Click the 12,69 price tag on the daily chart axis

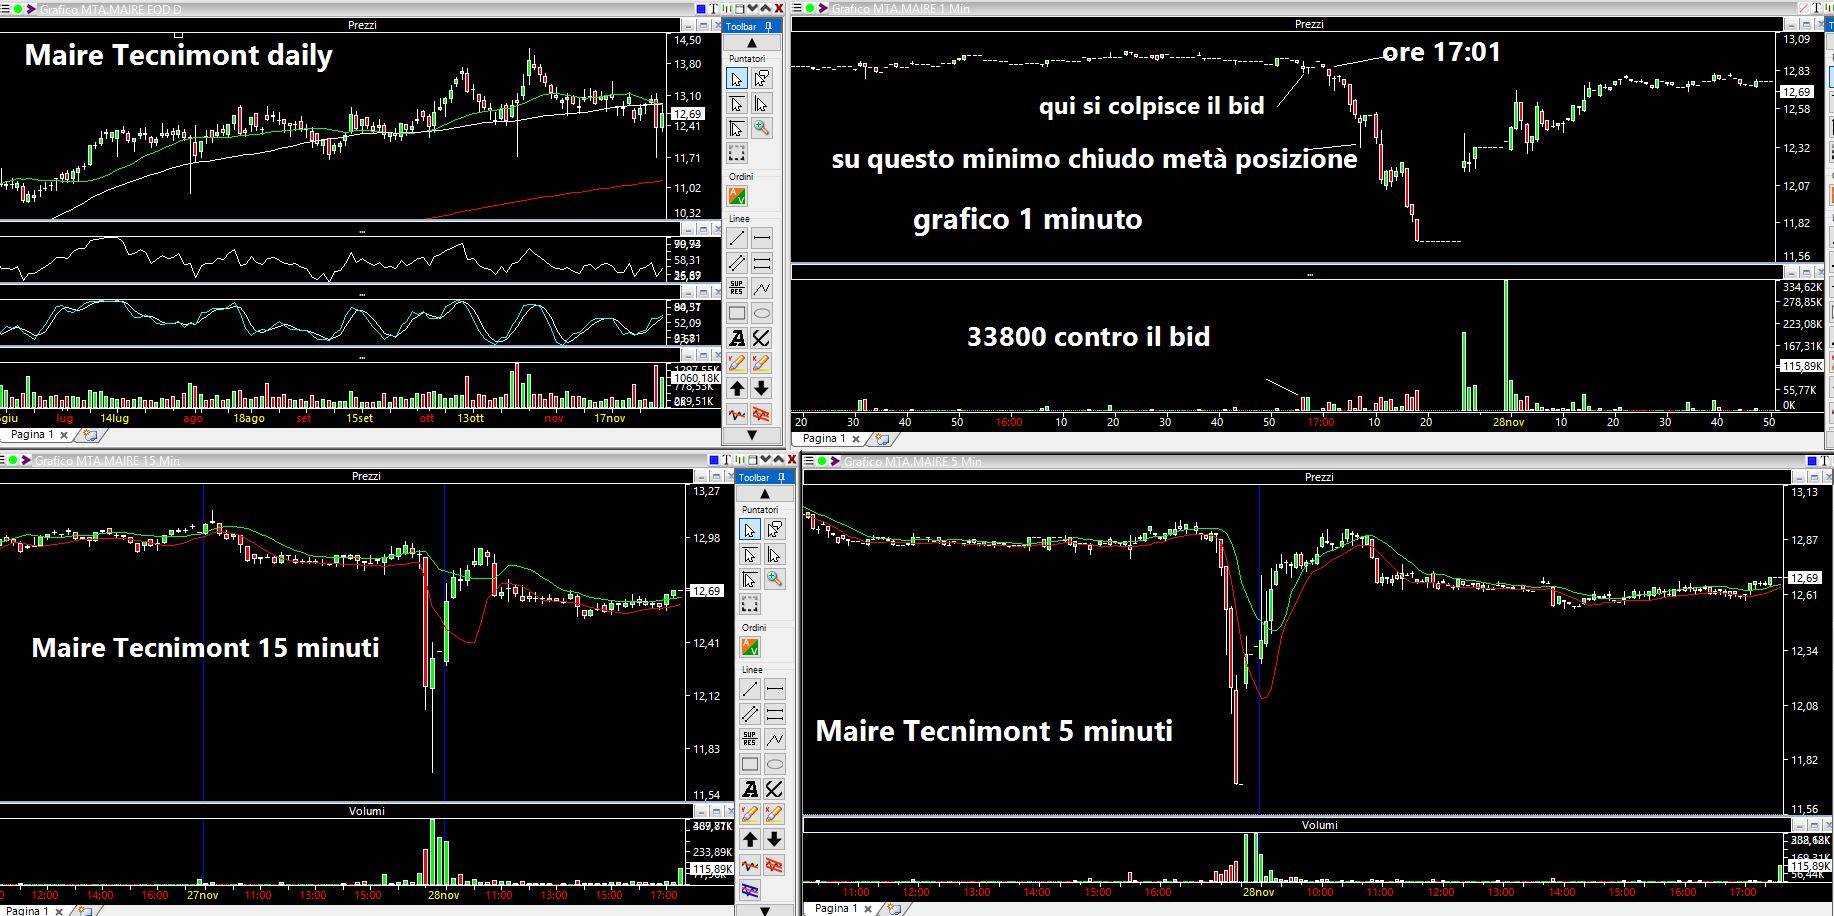pyautogui.click(x=688, y=114)
